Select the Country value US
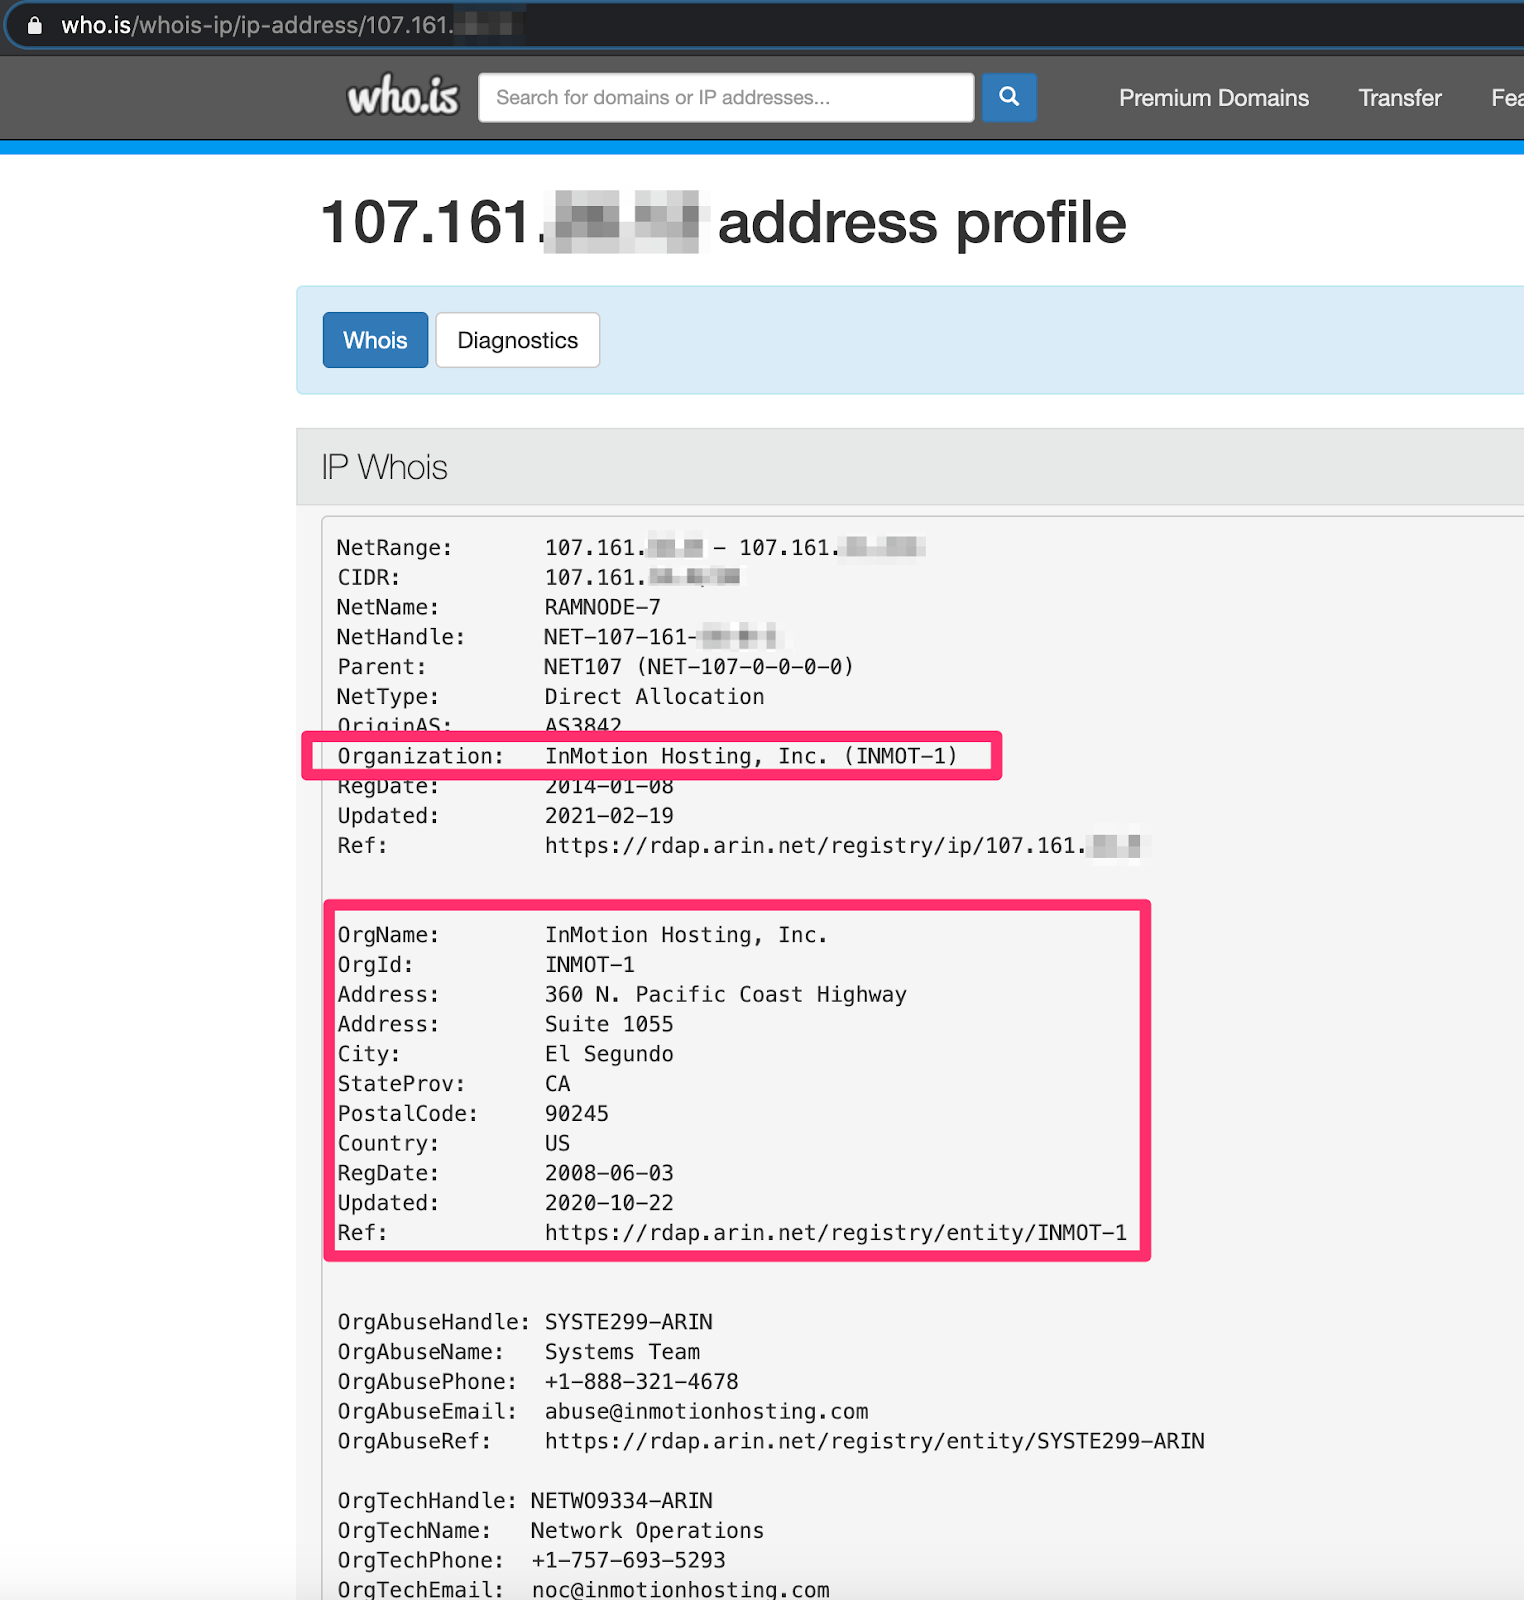 pyautogui.click(x=557, y=1144)
